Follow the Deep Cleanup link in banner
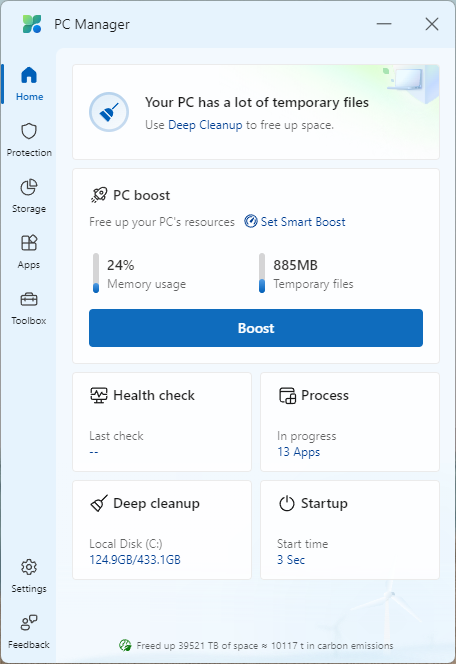 (205, 125)
